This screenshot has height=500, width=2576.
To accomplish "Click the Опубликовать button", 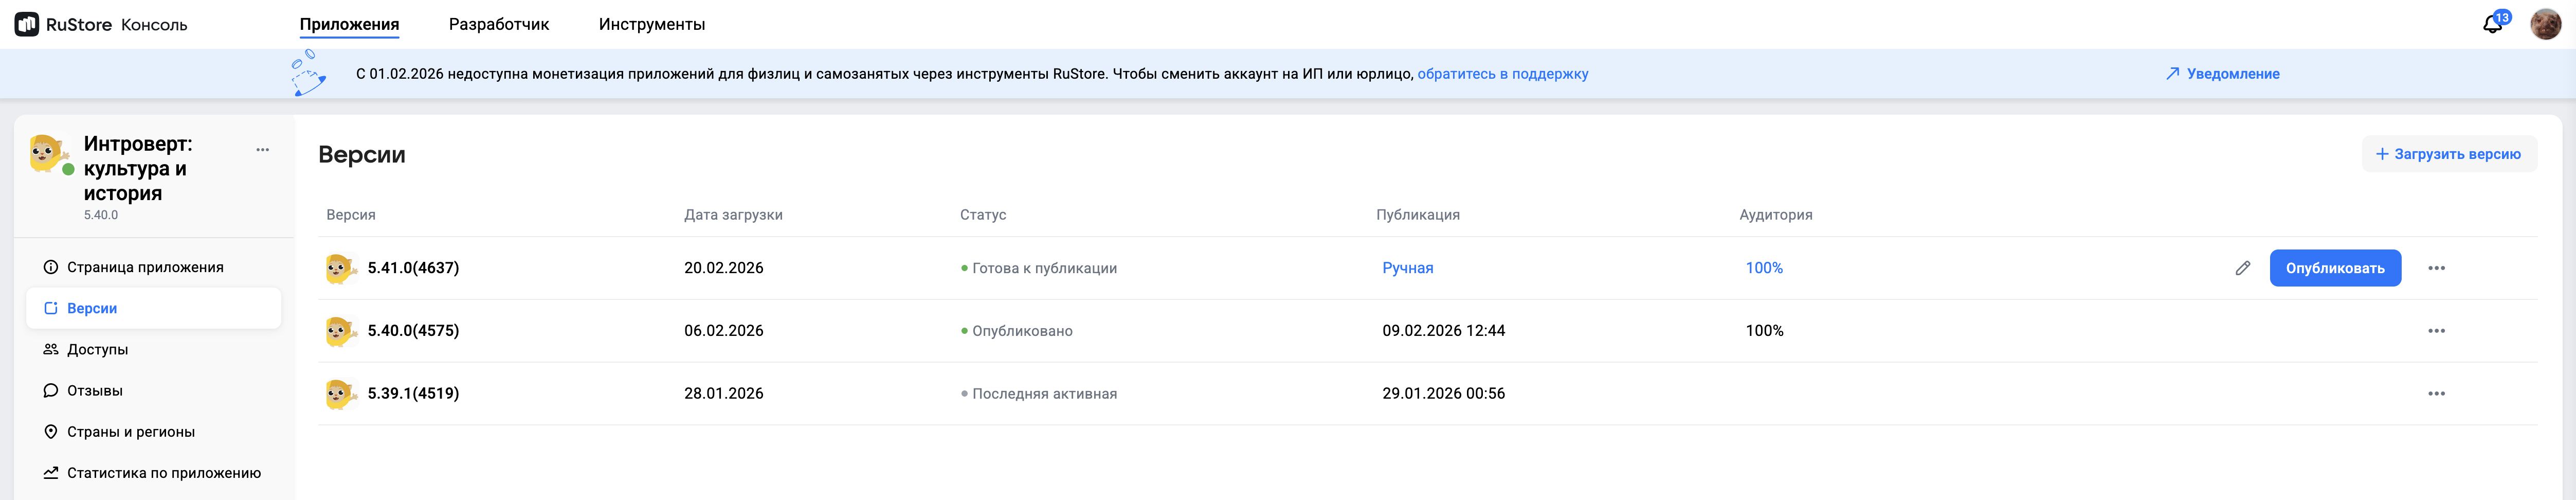I will click(x=2335, y=268).
